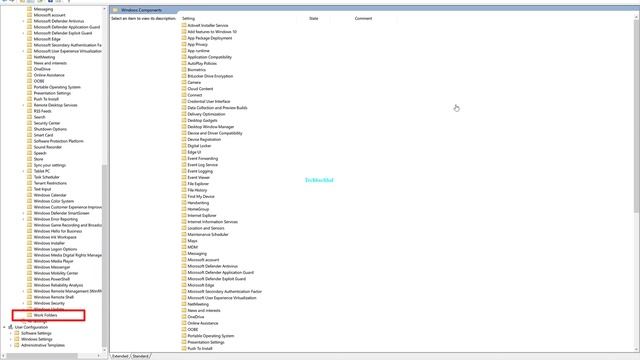Open Application Compatibility in the list

pyautogui.click(x=209, y=57)
